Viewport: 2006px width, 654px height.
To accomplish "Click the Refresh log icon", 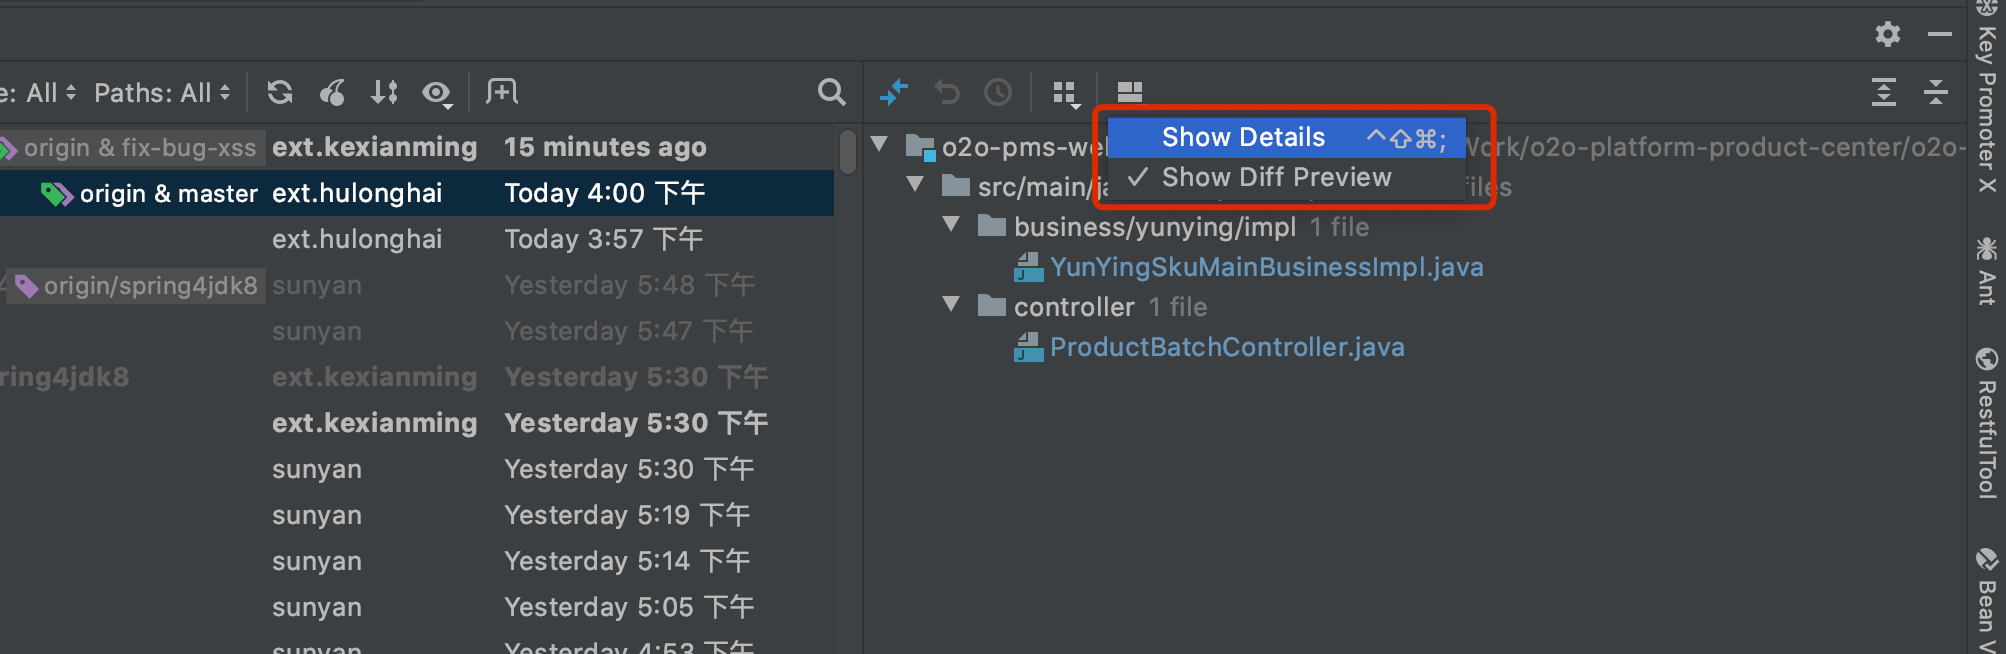I will [280, 93].
